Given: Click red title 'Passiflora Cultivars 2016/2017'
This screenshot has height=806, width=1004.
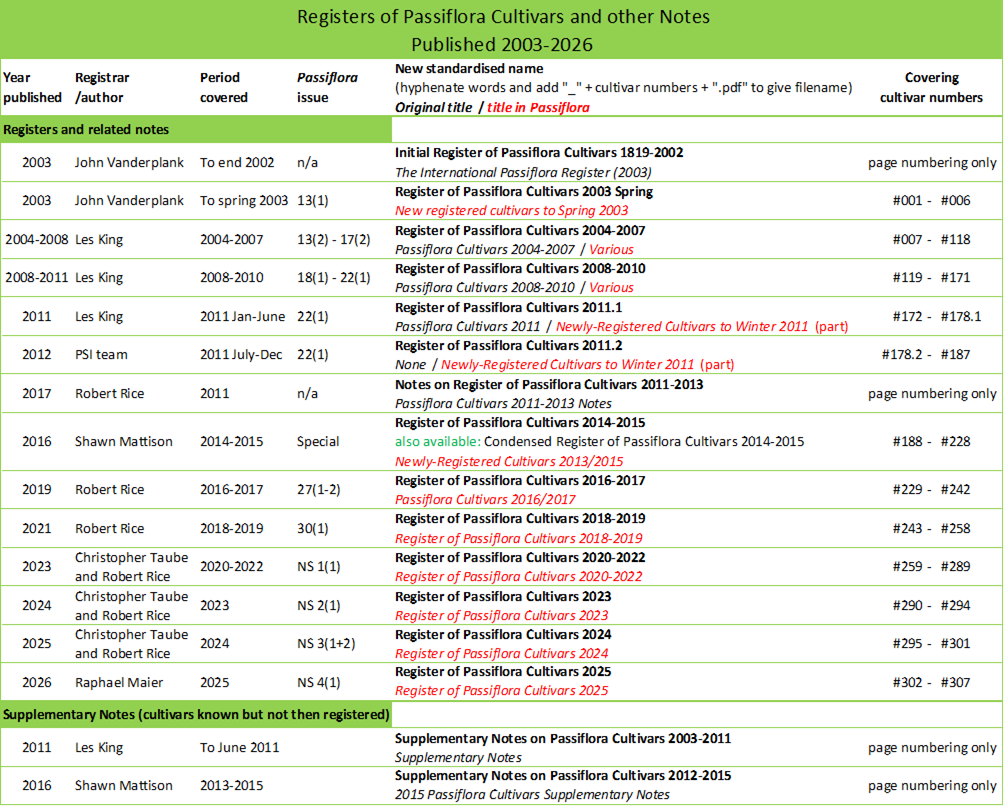Looking at the screenshot, I should pos(485,499).
